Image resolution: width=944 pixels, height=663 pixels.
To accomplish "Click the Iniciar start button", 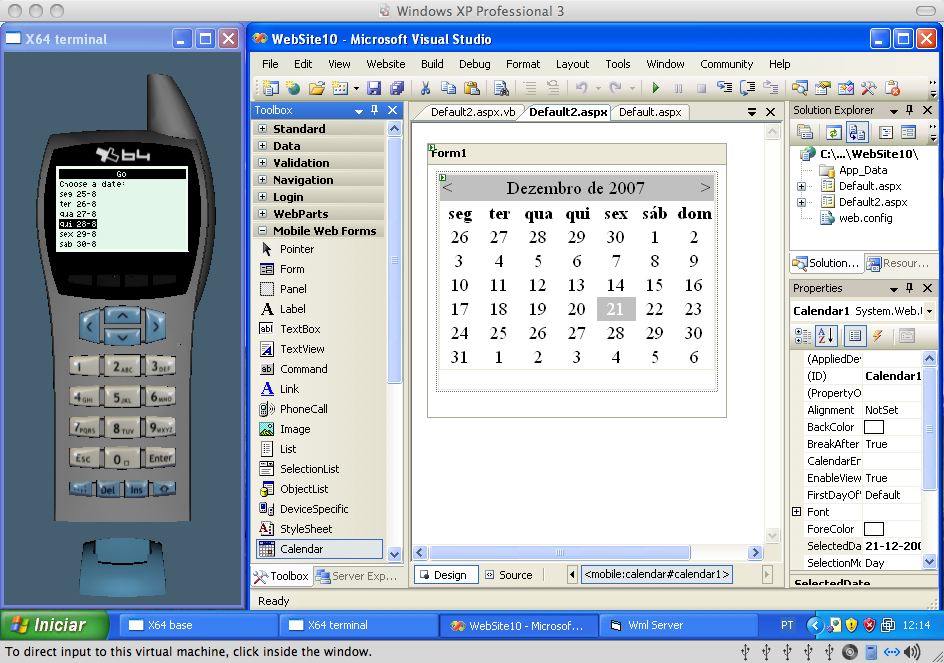I will coord(54,625).
